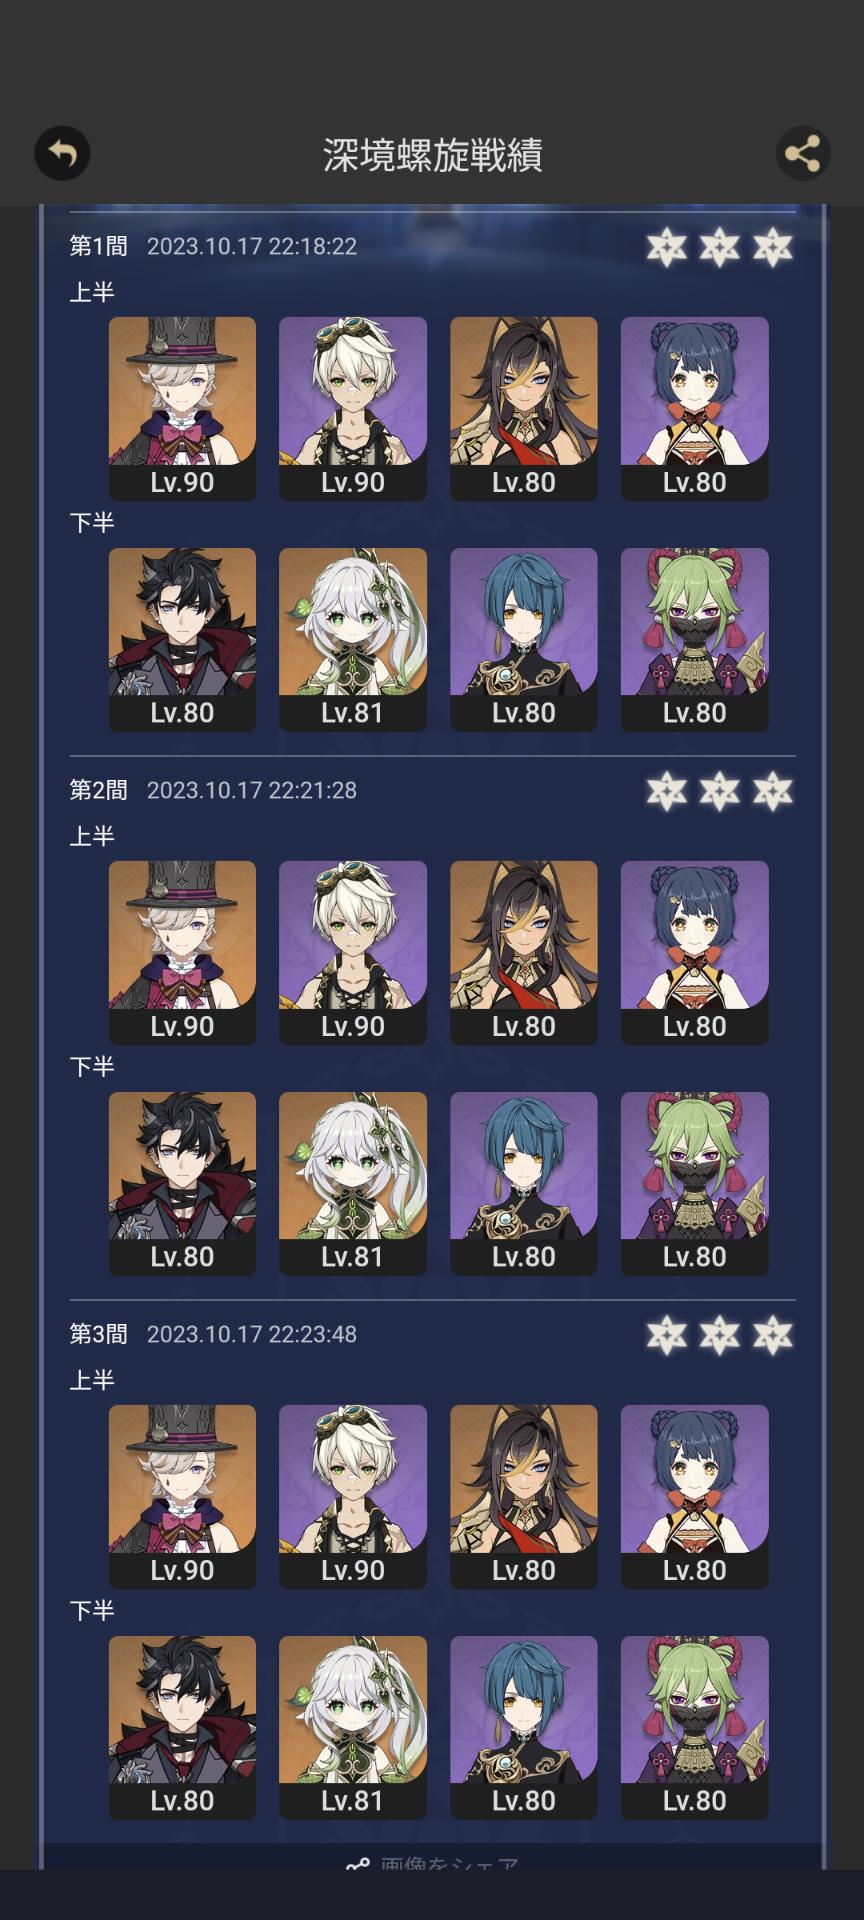Viewport: 864px width, 1920px height.
Task: Select cat-eared character in Chamber 2 first half
Action: pyautogui.click(x=524, y=952)
